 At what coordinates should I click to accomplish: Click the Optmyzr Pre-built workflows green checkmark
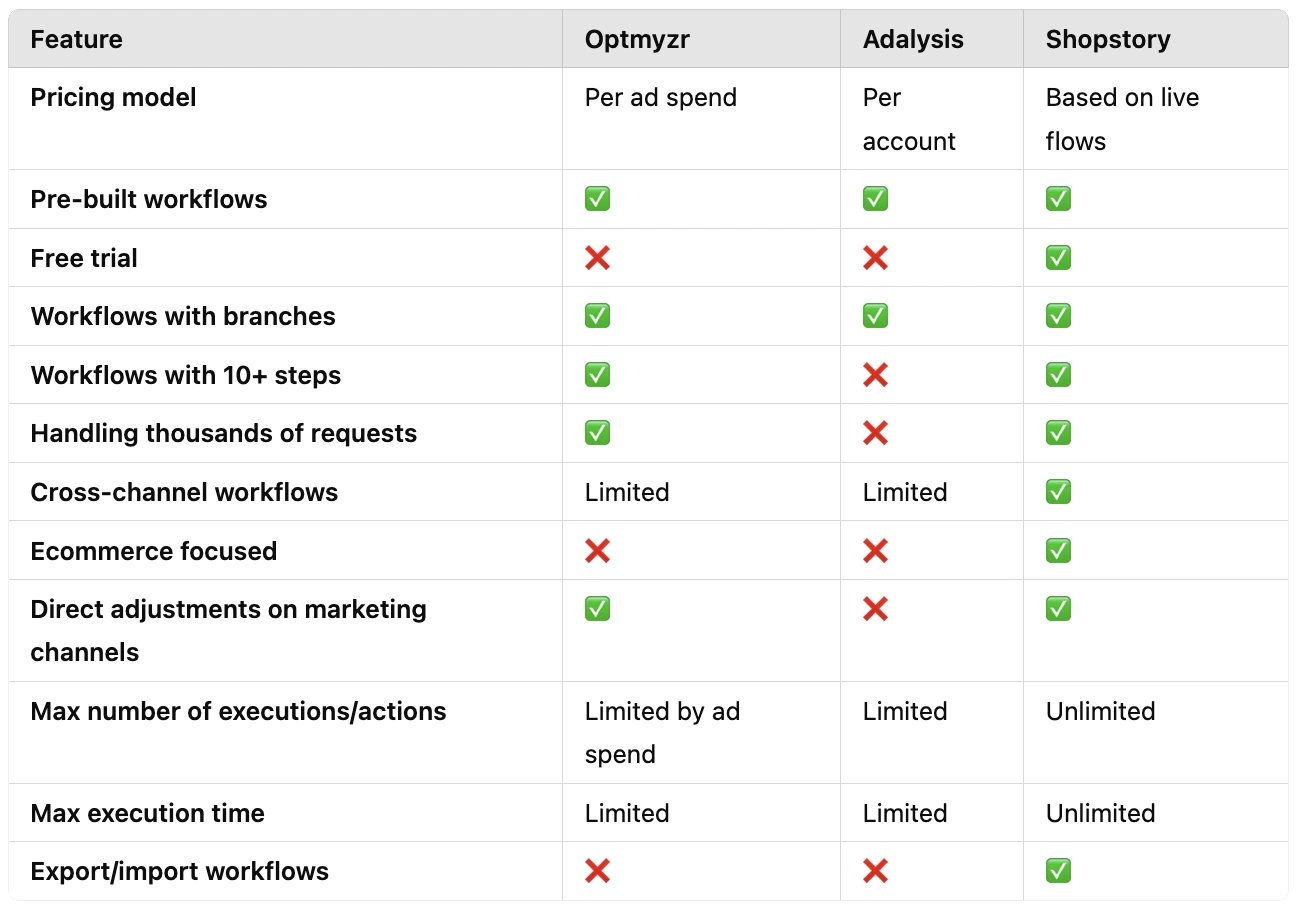coord(597,199)
